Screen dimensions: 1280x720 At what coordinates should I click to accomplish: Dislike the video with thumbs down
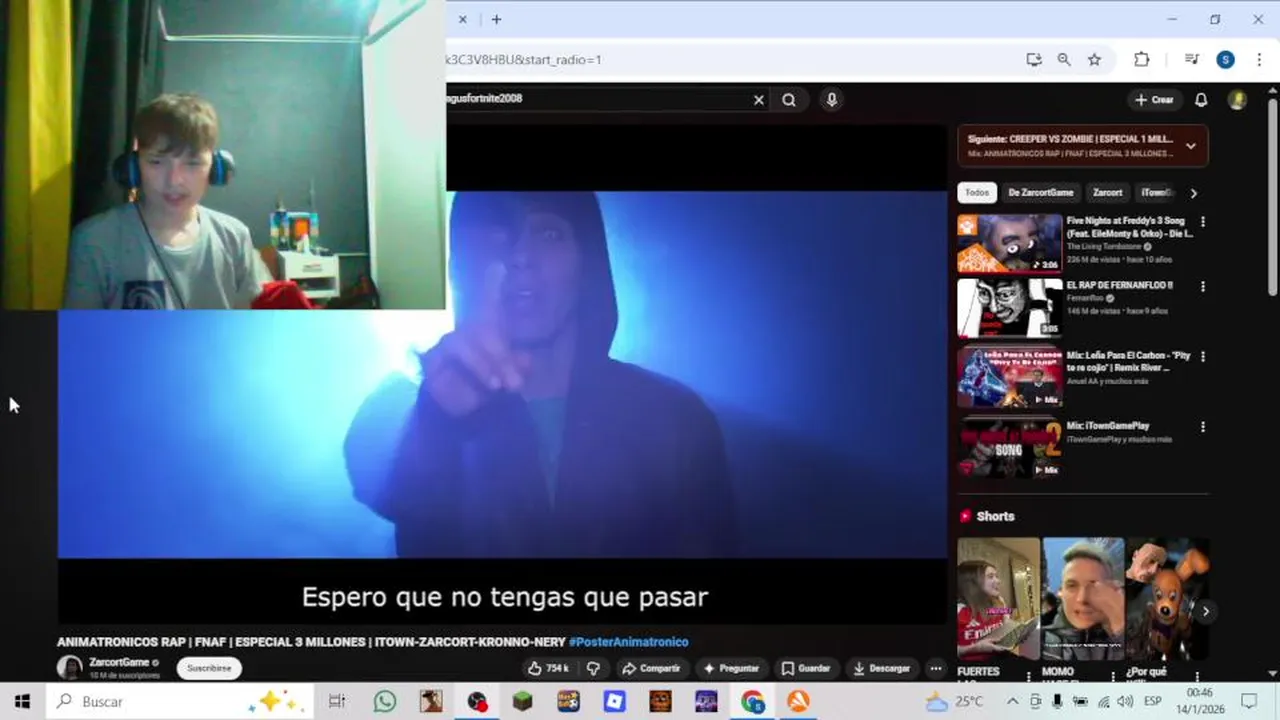pos(593,668)
